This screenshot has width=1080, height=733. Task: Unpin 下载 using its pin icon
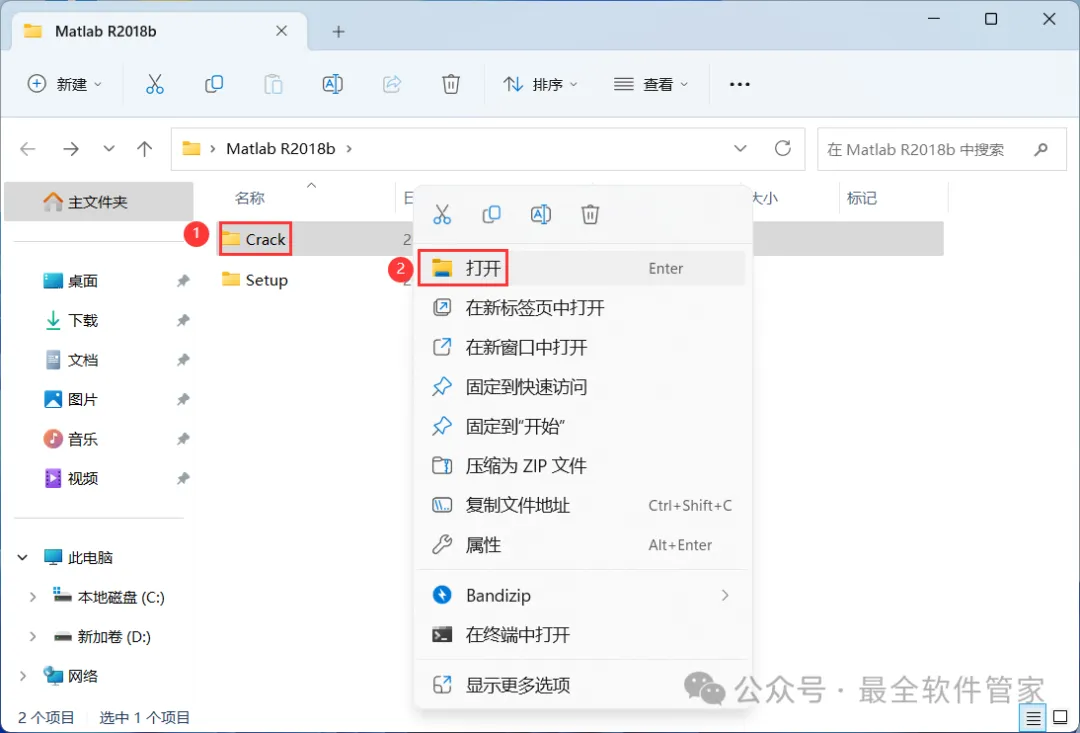(183, 320)
